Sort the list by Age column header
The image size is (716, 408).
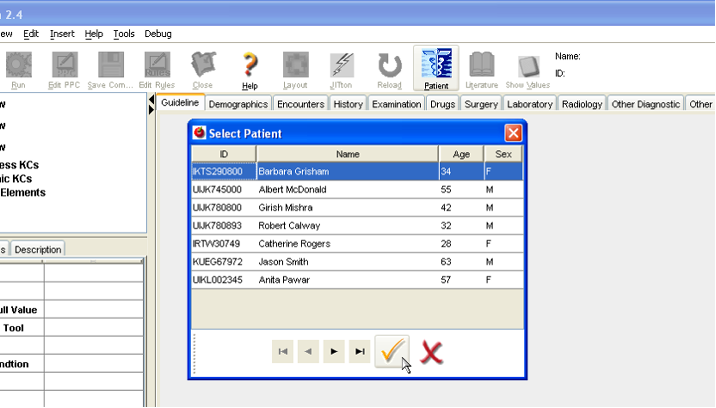(461, 154)
